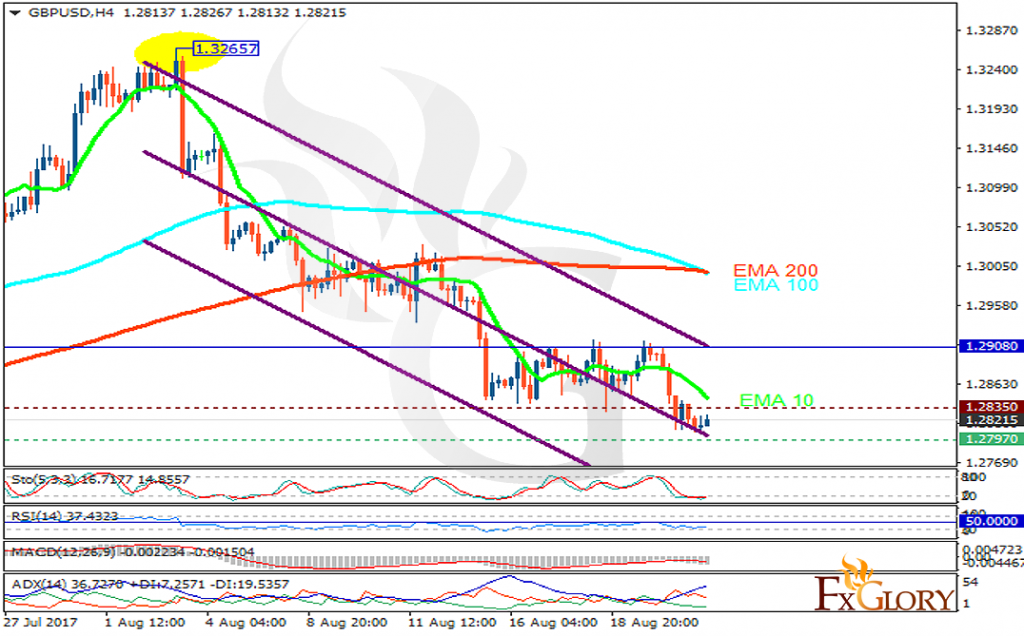
Task: Click the 8 Aug 20:00 time label
Action: pyautogui.click(x=347, y=622)
